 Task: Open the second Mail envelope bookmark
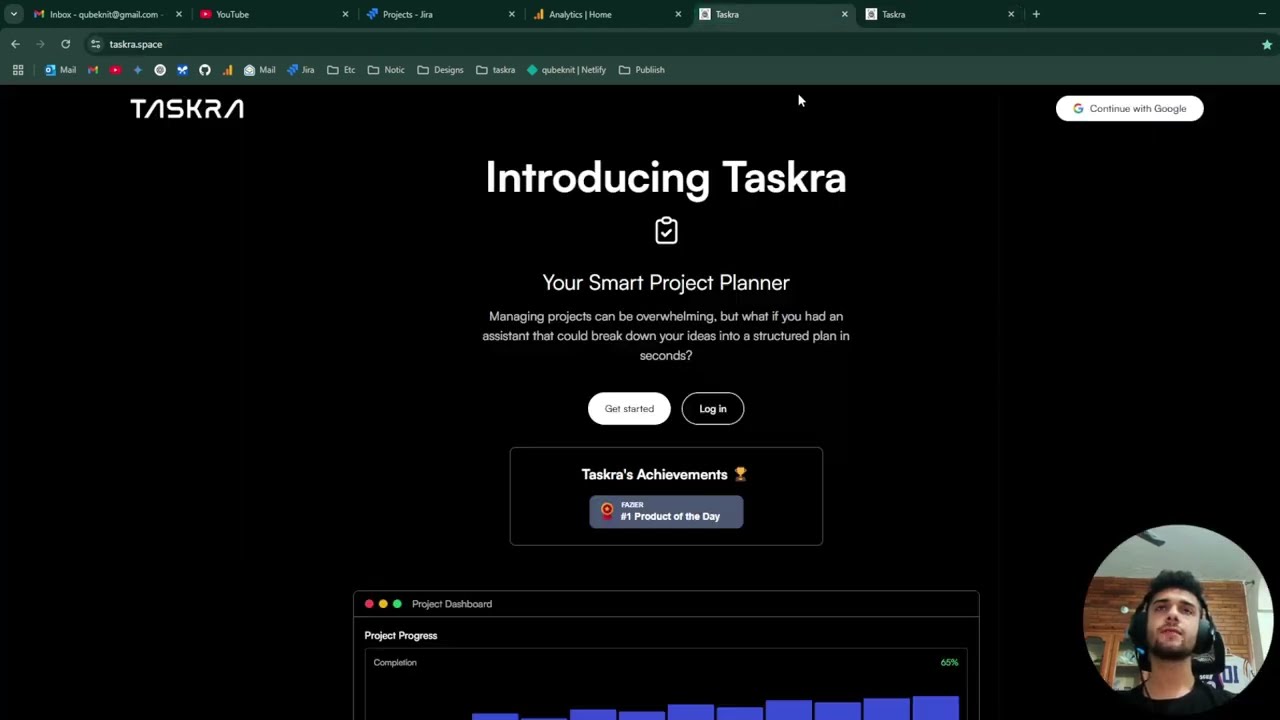click(259, 70)
